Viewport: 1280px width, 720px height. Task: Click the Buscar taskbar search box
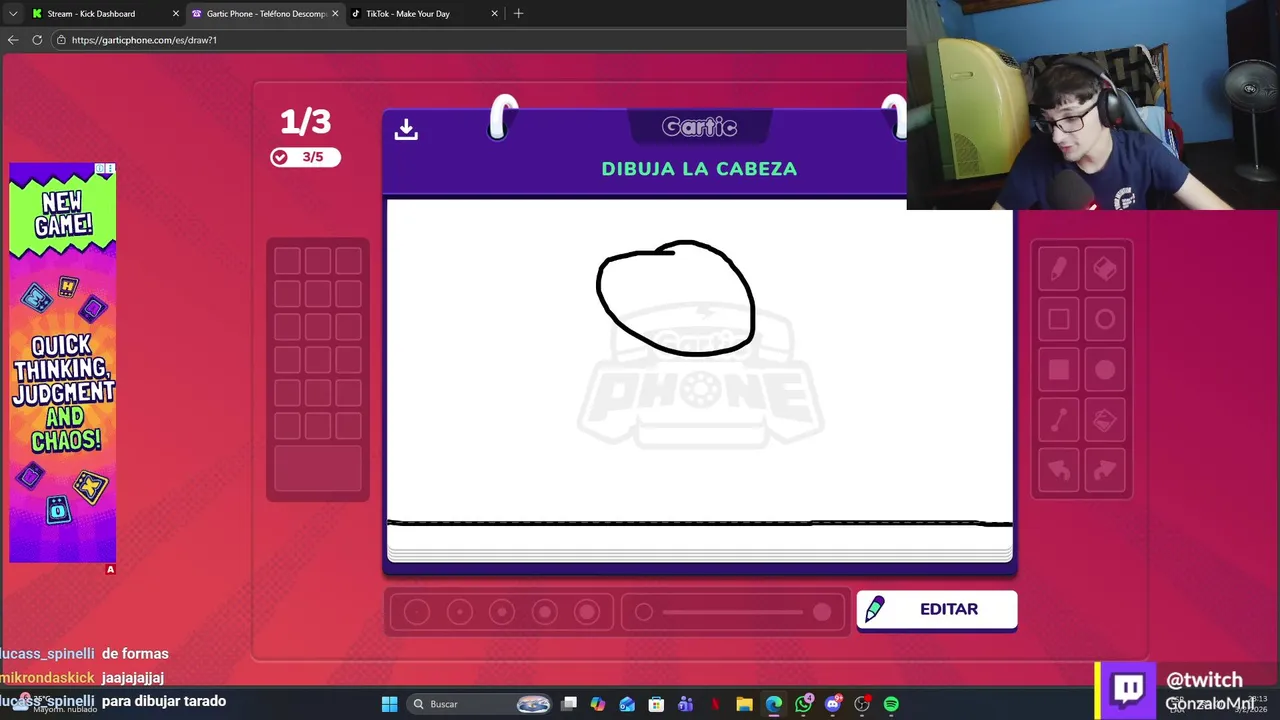(481, 704)
